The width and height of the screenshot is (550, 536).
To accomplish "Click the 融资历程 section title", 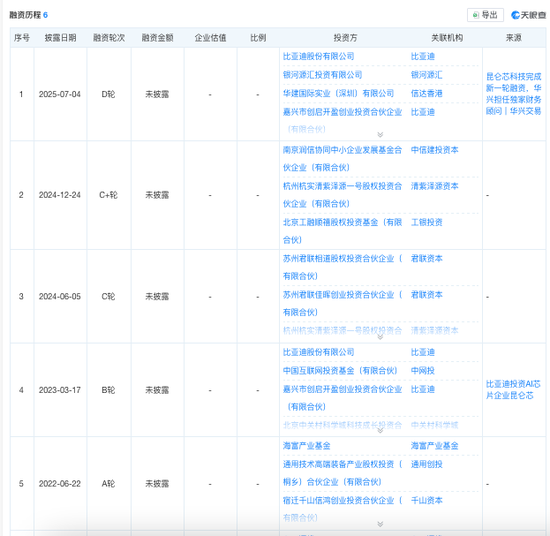I will (25, 15).
